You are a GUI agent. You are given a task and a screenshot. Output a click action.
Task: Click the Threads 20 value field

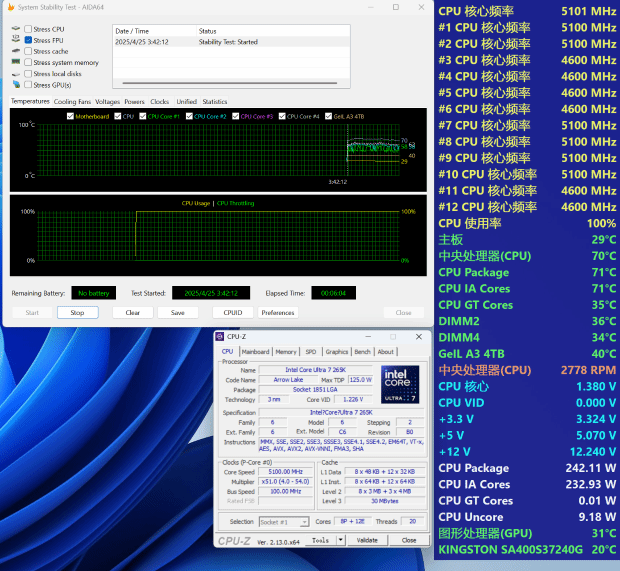point(412,522)
